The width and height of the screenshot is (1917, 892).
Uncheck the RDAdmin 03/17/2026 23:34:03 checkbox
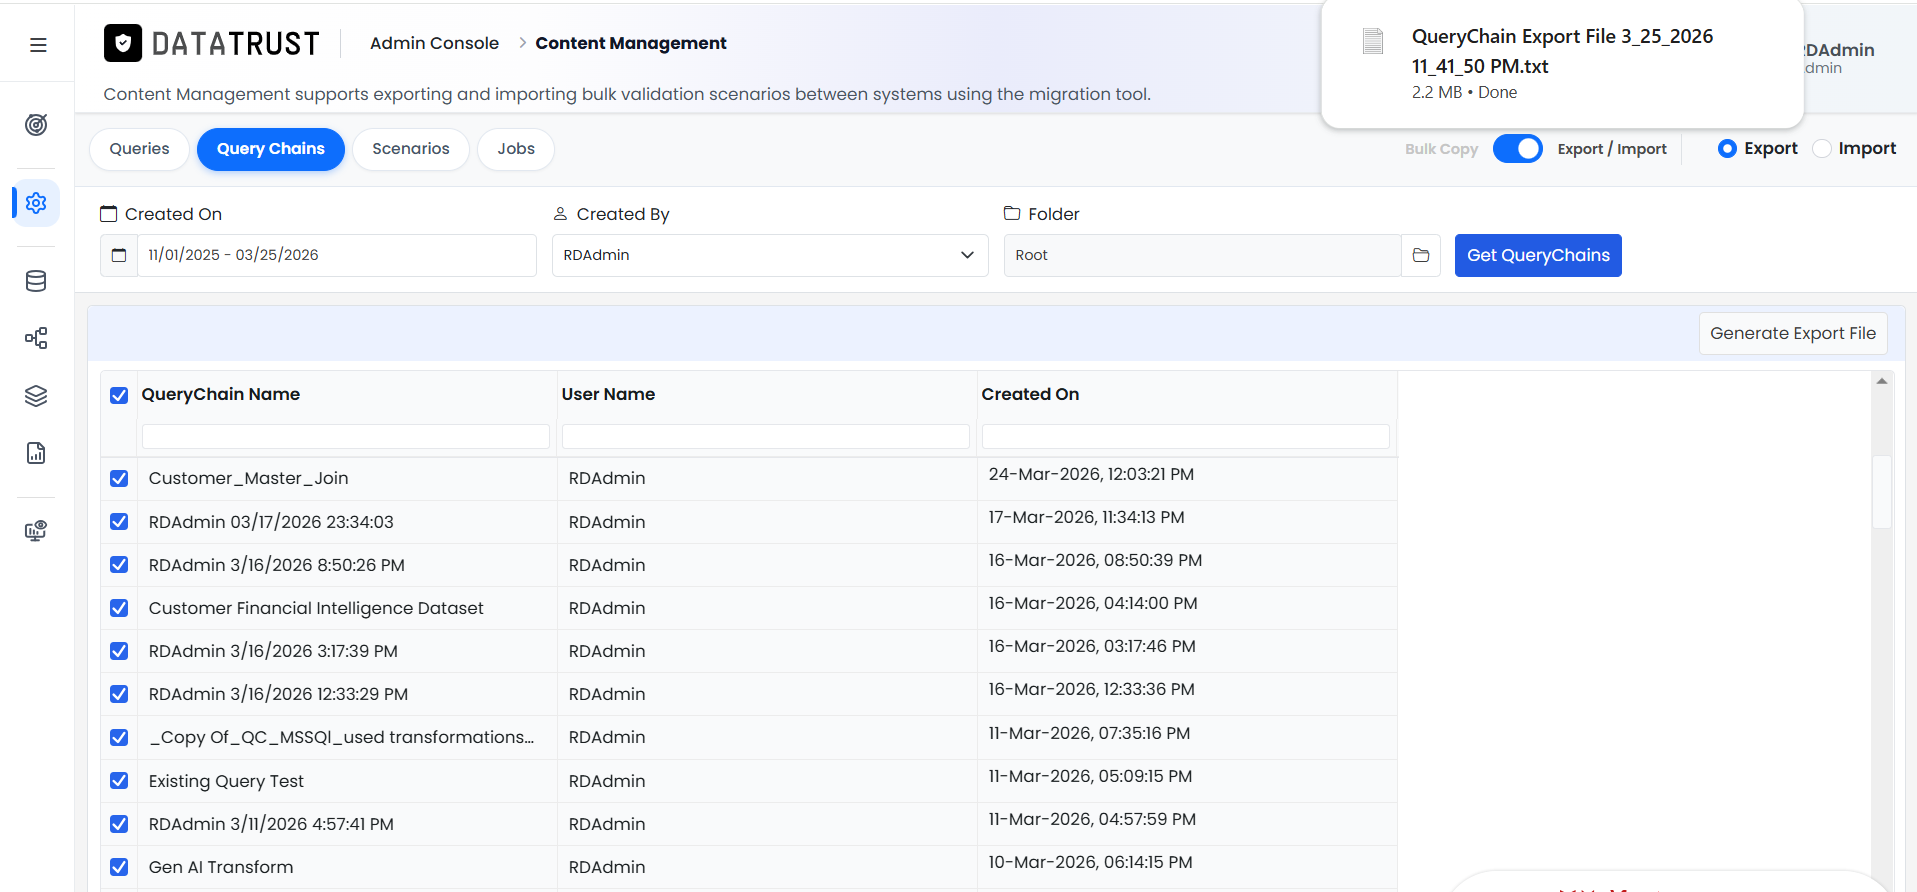[x=119, y=521]
